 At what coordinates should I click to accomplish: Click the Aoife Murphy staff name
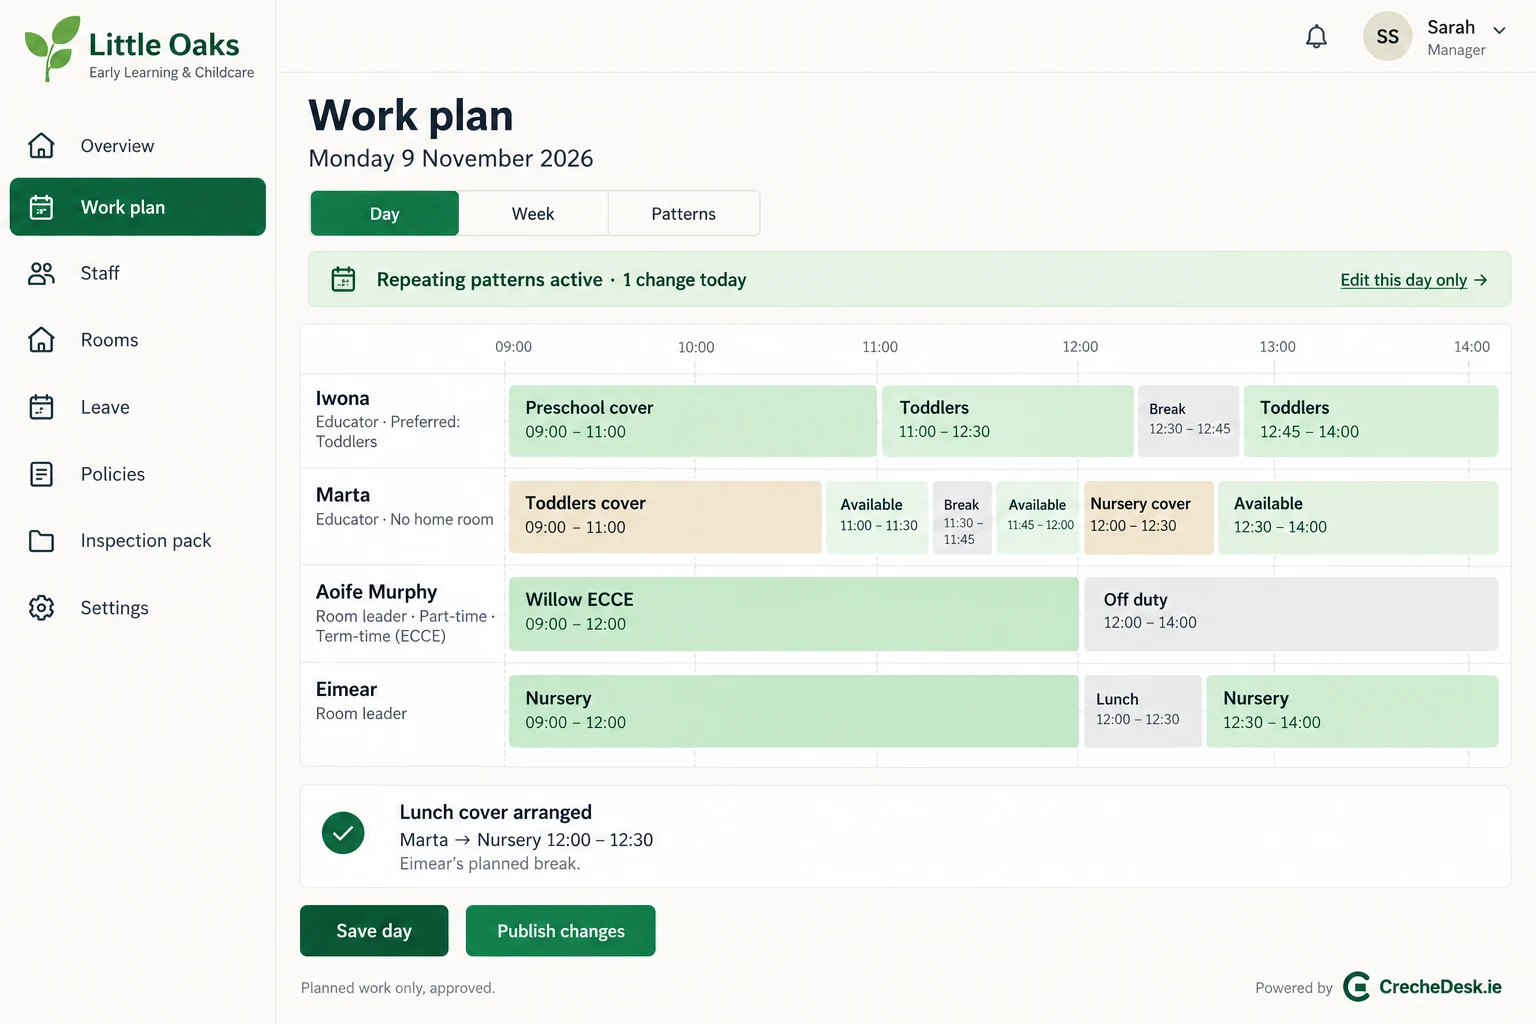(376, 592)
